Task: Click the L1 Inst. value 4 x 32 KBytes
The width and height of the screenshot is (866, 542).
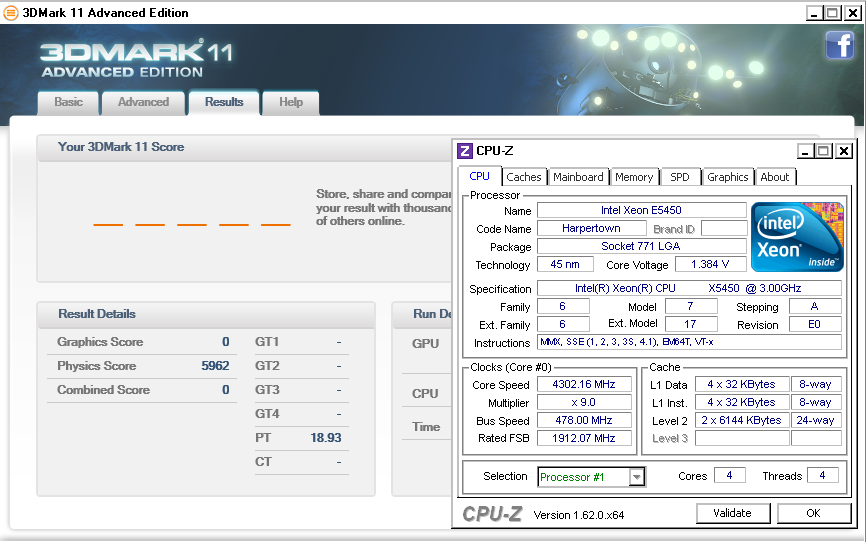Action: point(742,402)
